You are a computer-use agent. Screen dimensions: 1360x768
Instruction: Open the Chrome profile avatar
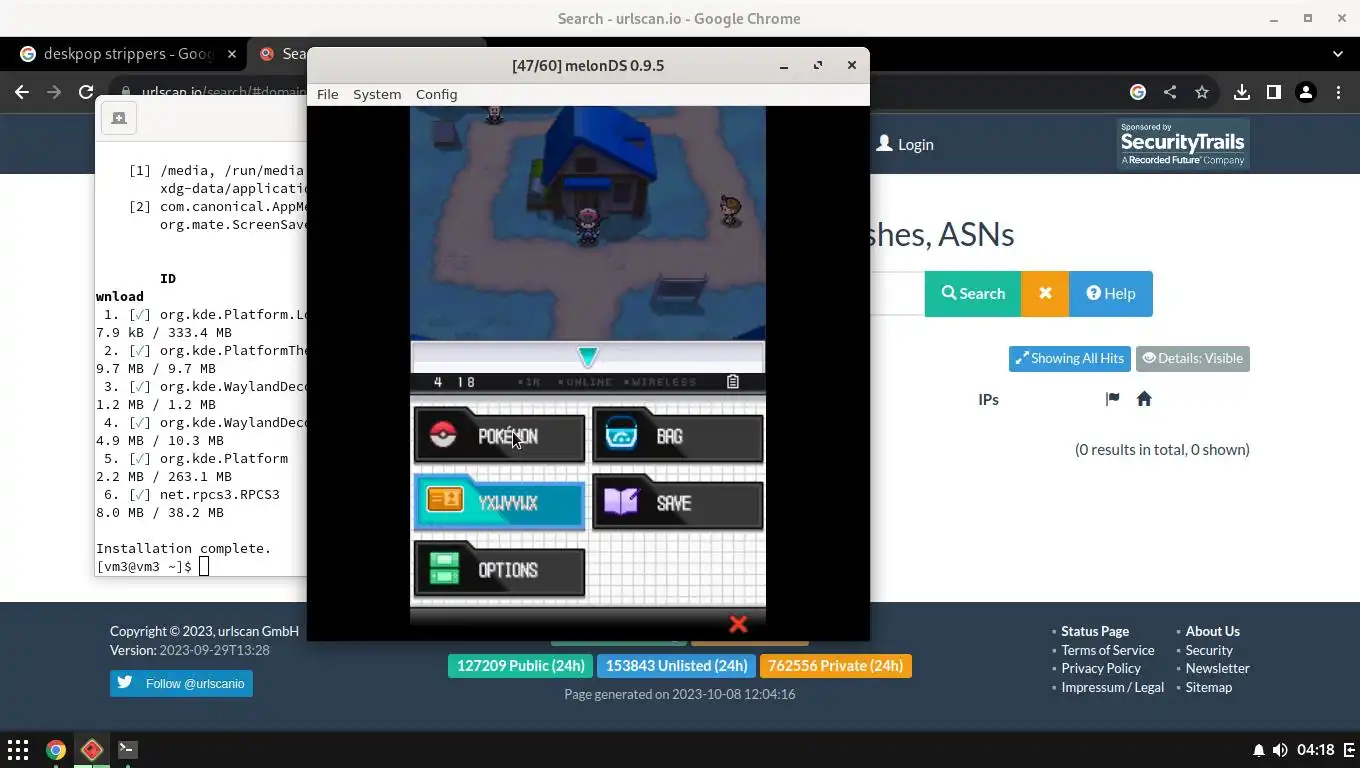click(x=1305, y=92)
